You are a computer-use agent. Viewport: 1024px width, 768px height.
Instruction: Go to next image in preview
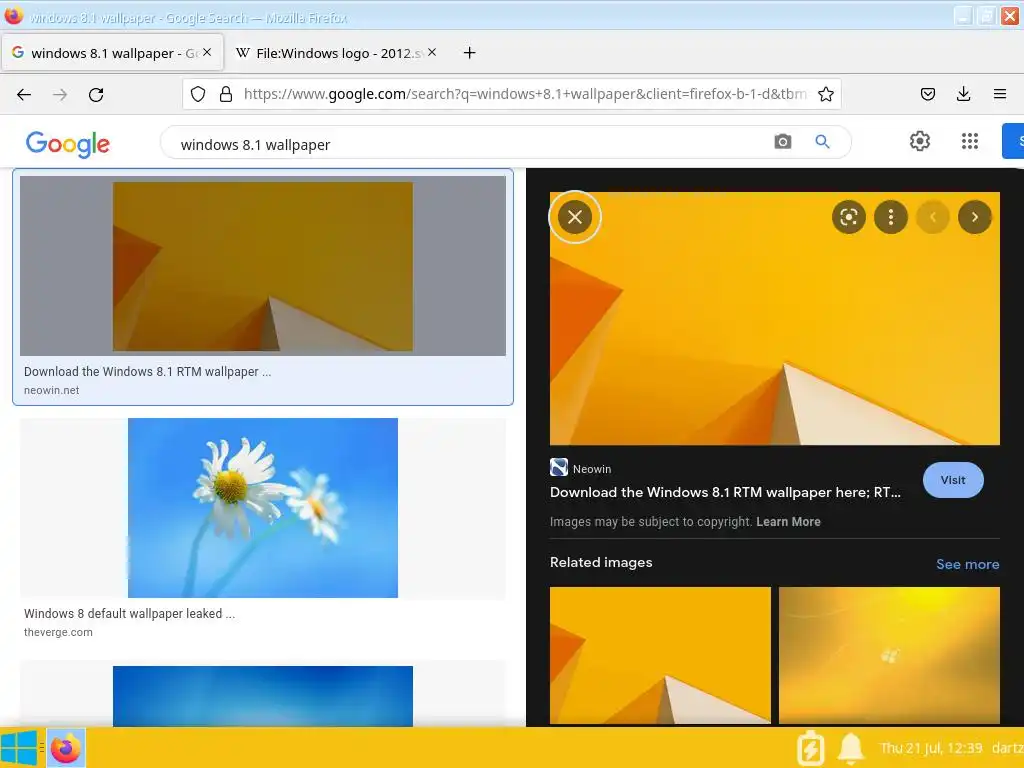(974, 217)
